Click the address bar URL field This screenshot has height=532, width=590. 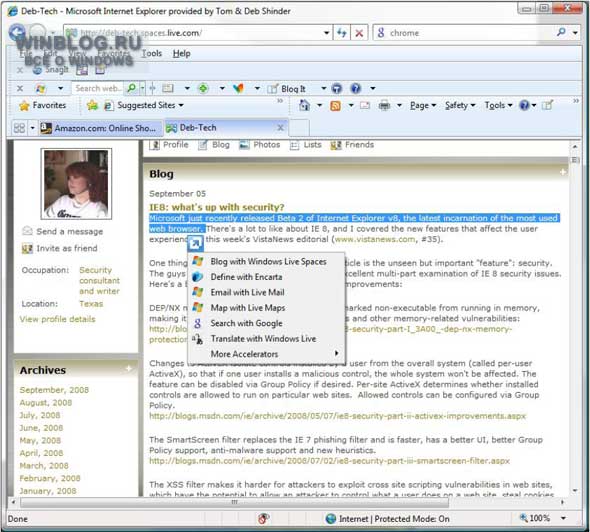(194, 33)
